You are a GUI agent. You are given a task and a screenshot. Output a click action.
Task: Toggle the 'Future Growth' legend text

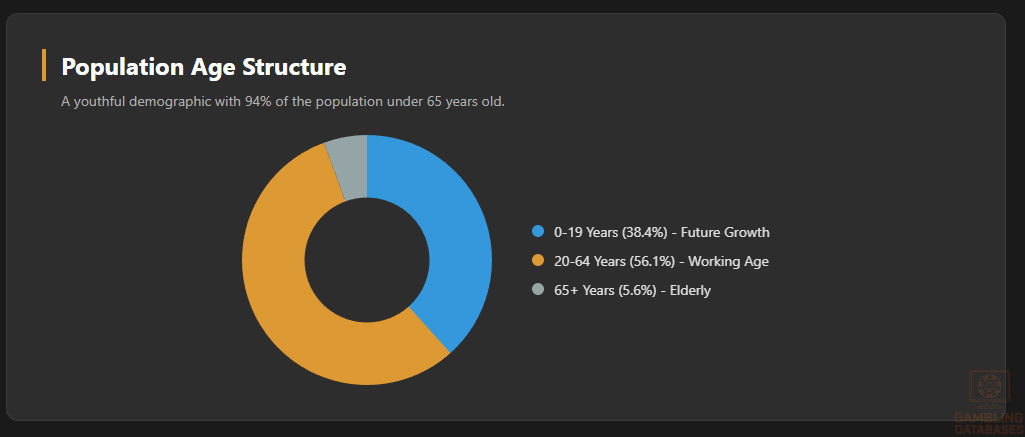pos(725,232)
